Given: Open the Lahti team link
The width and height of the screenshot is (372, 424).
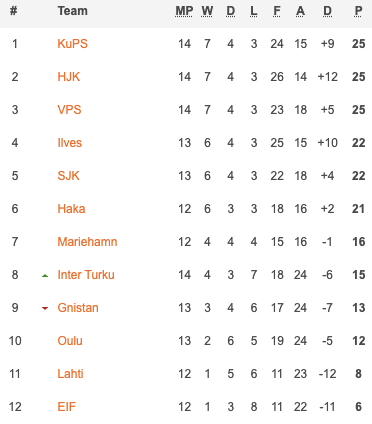Looking at the screenshot, I should tap(70, 374).
